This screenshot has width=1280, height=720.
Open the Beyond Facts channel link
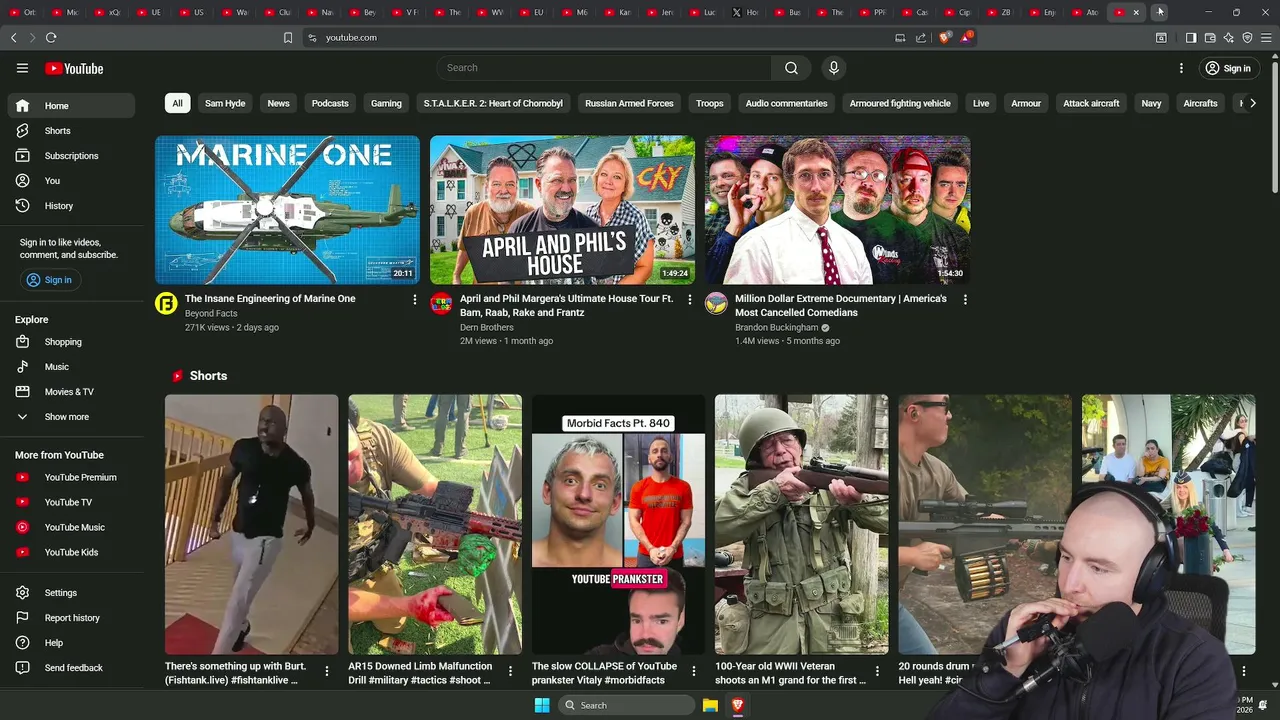[211, 314]
